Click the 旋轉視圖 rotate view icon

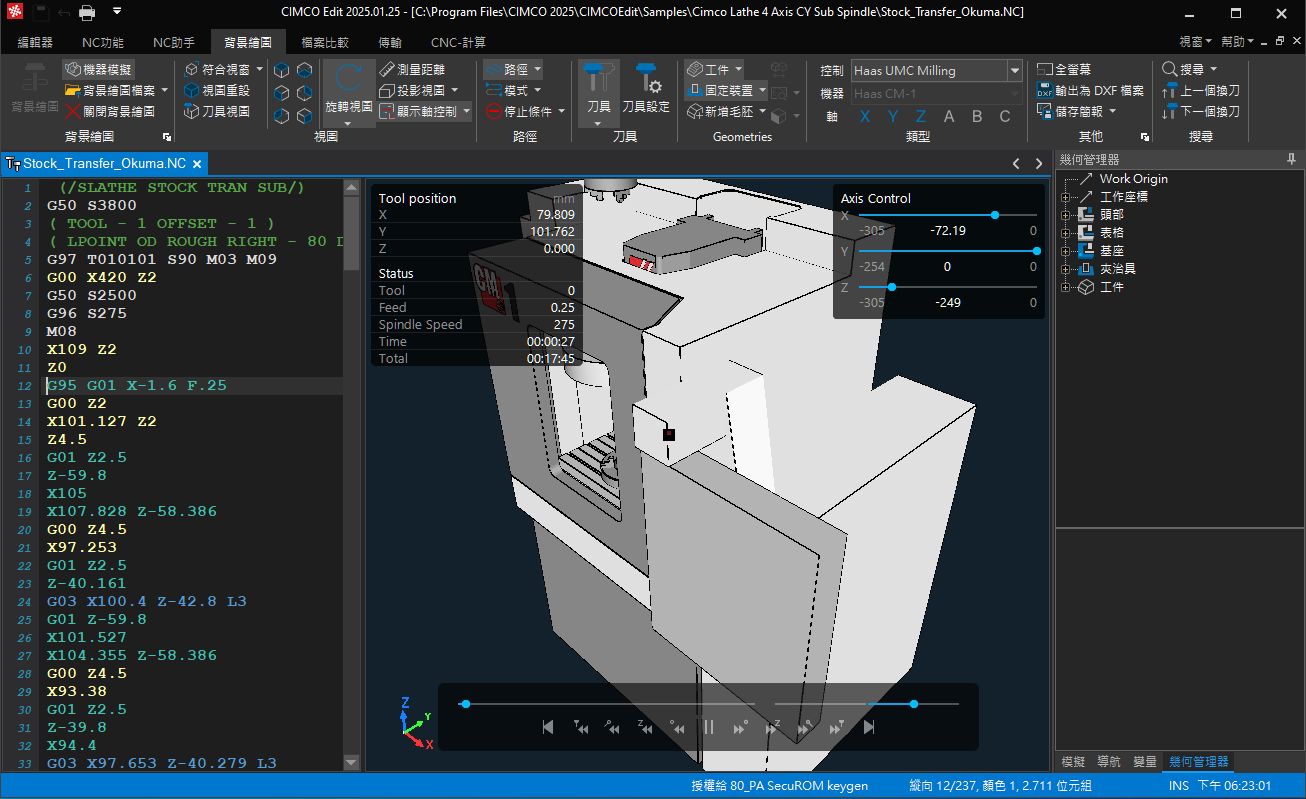349,79
